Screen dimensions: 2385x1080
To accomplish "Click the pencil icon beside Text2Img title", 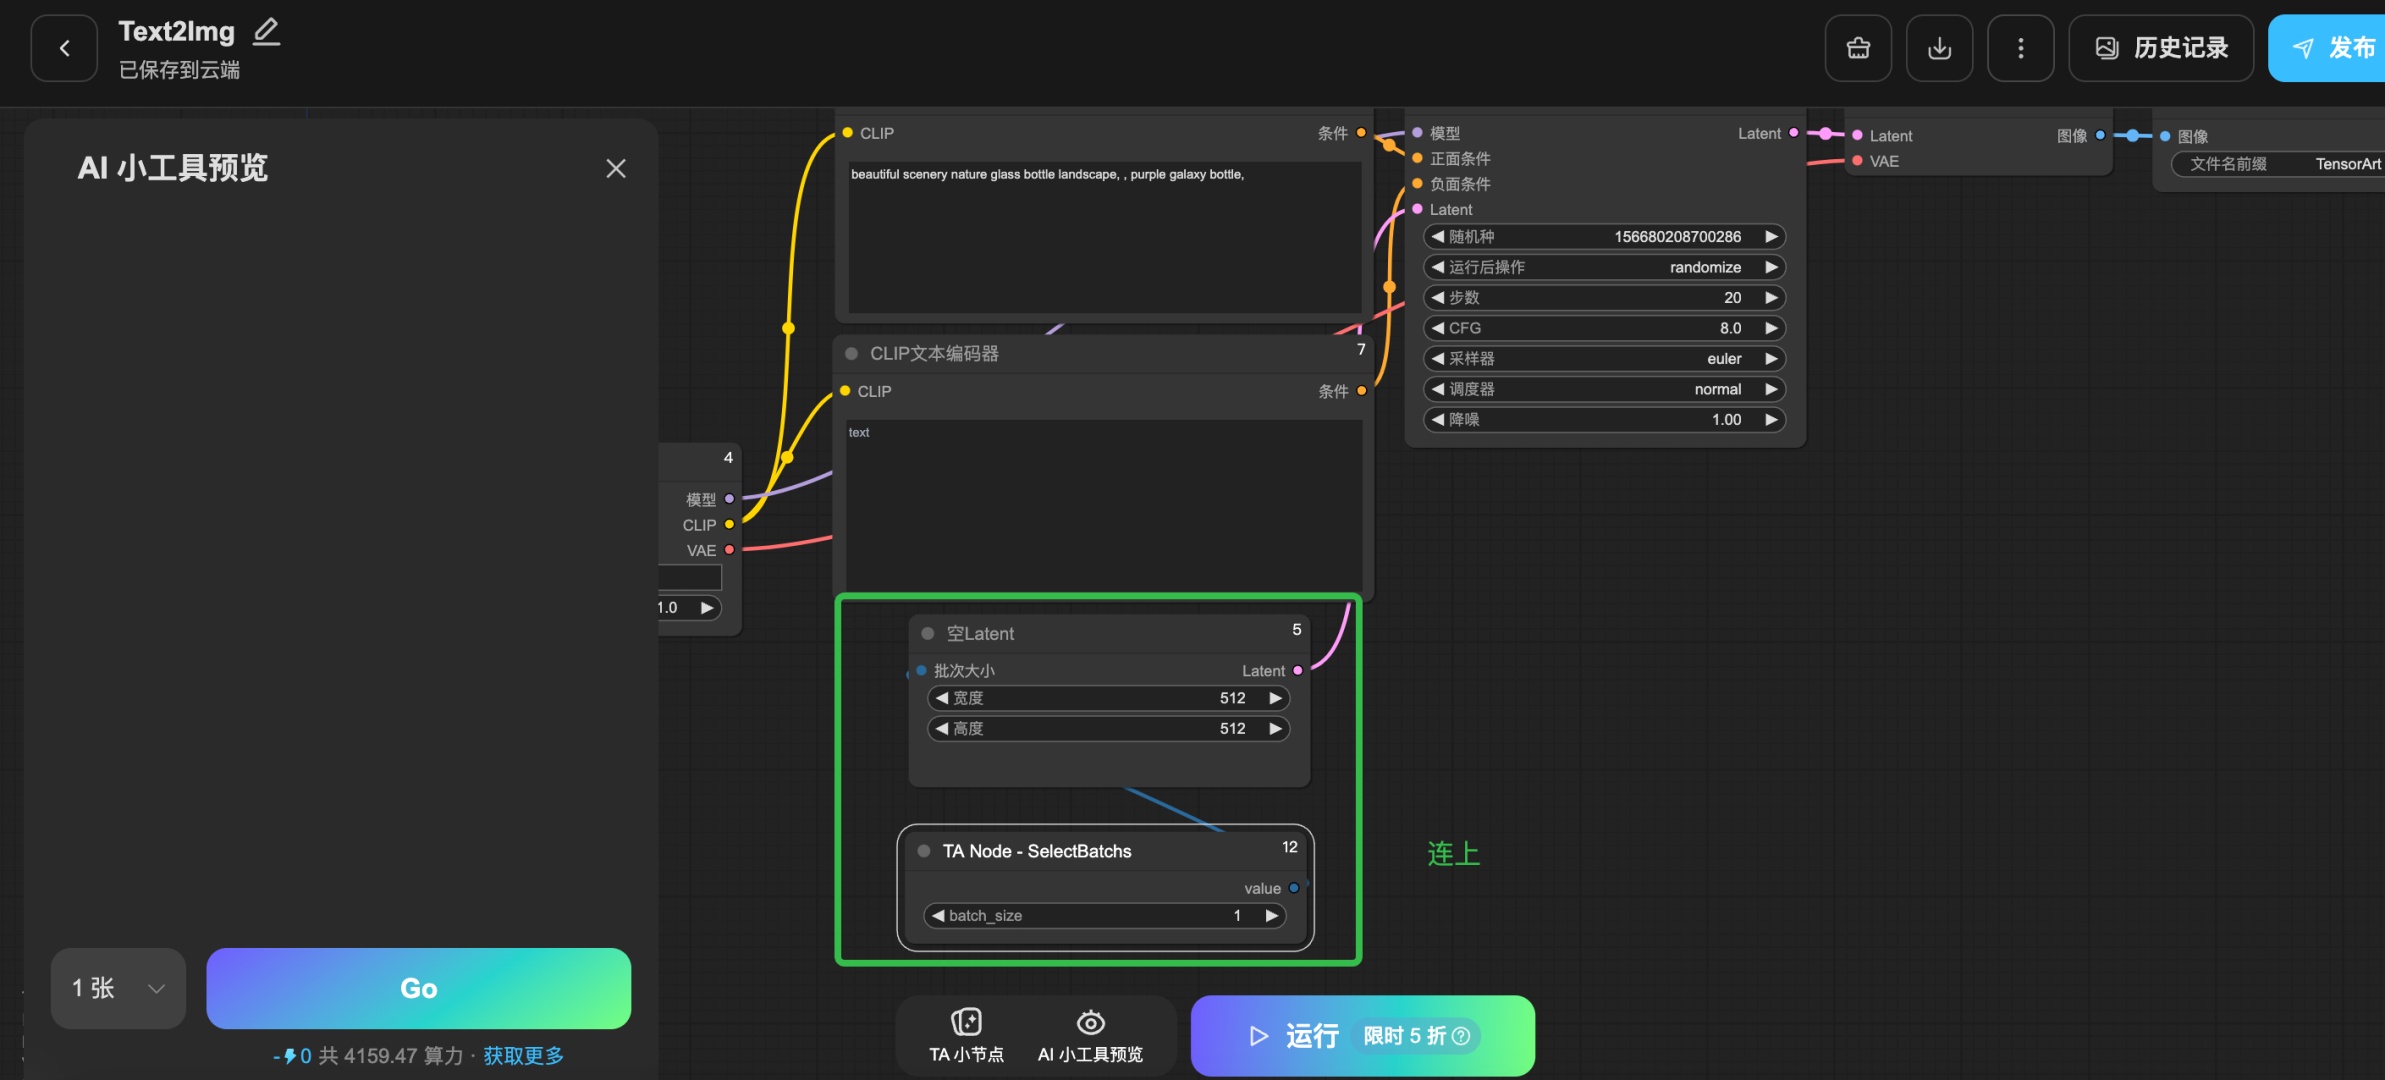I will 266,32.
